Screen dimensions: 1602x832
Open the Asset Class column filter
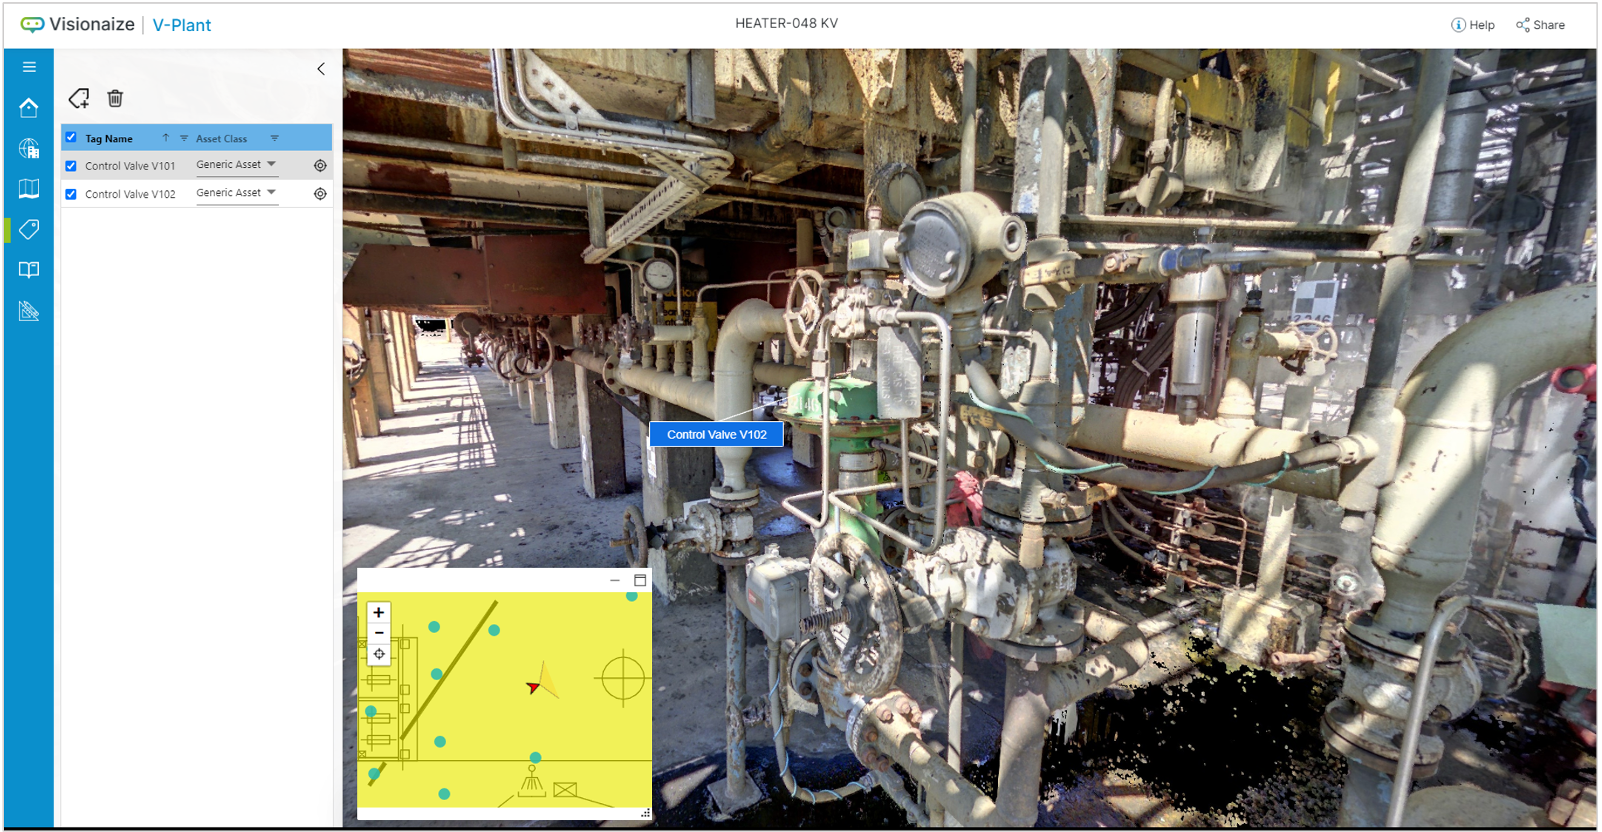(x=275, y=138)
